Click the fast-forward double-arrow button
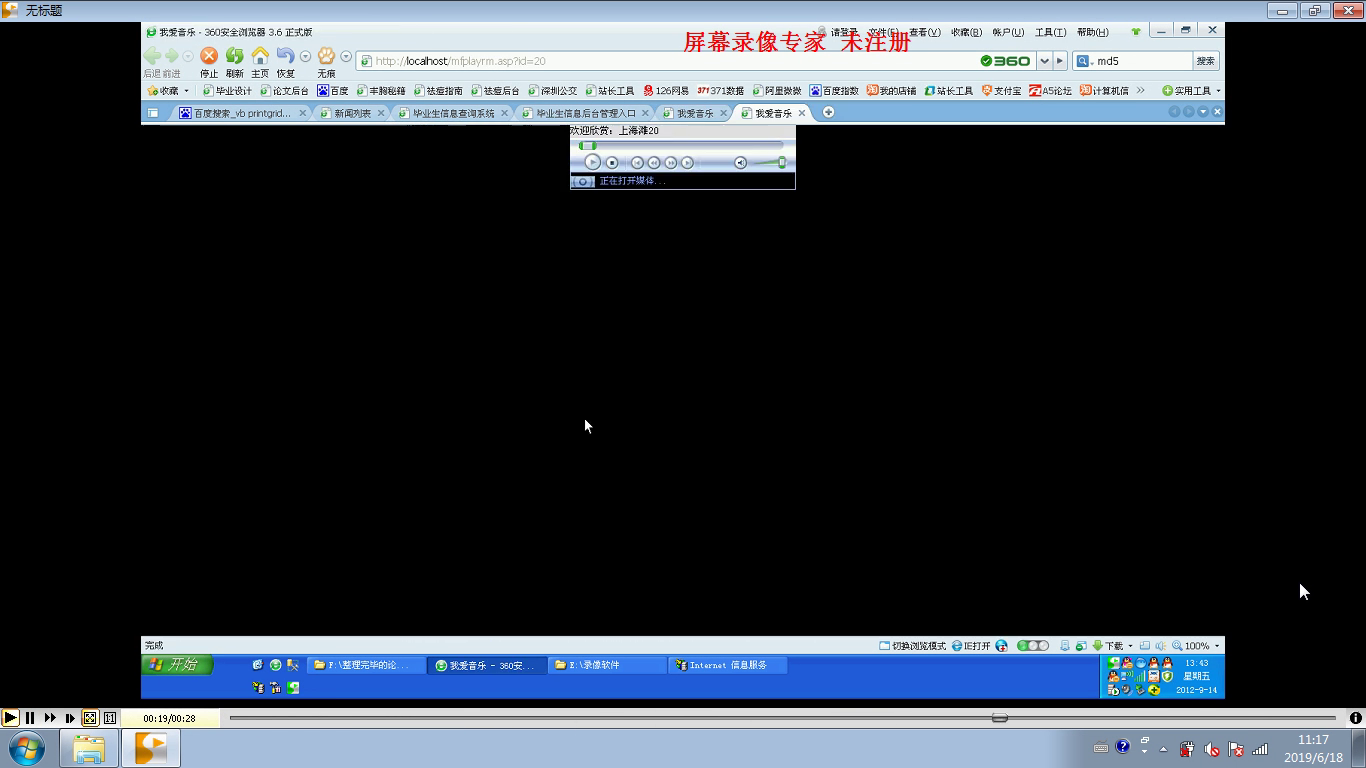Image resolution: width=1366 pixels, height=768 pixels. pyautogui.click(x=50, y=717)
